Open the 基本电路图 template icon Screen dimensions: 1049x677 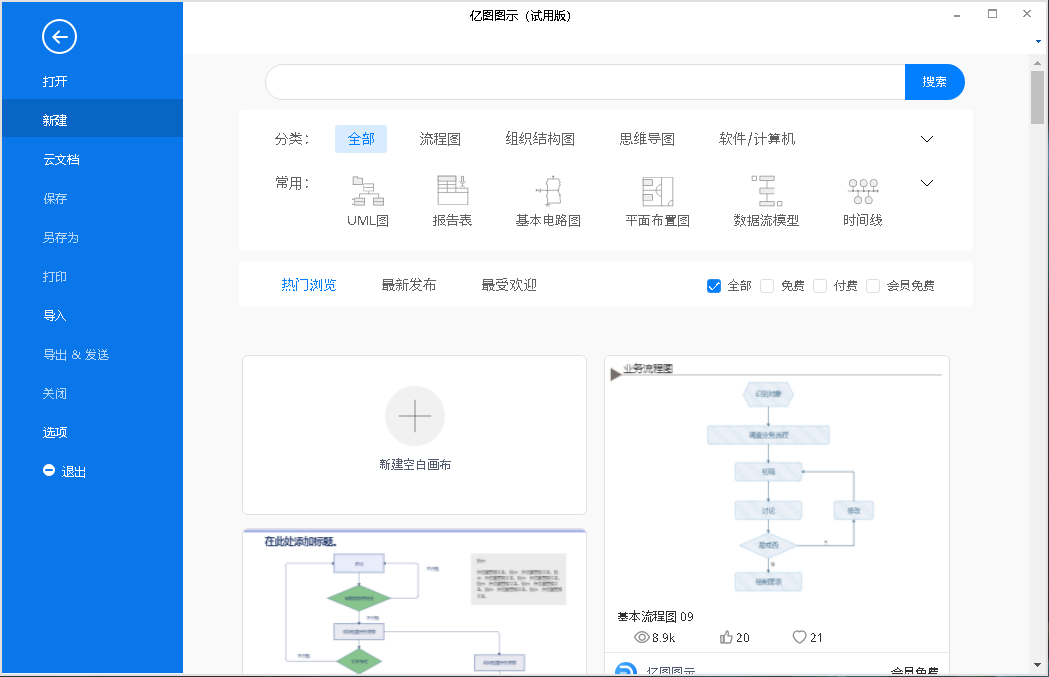click(x=549, y=191)
